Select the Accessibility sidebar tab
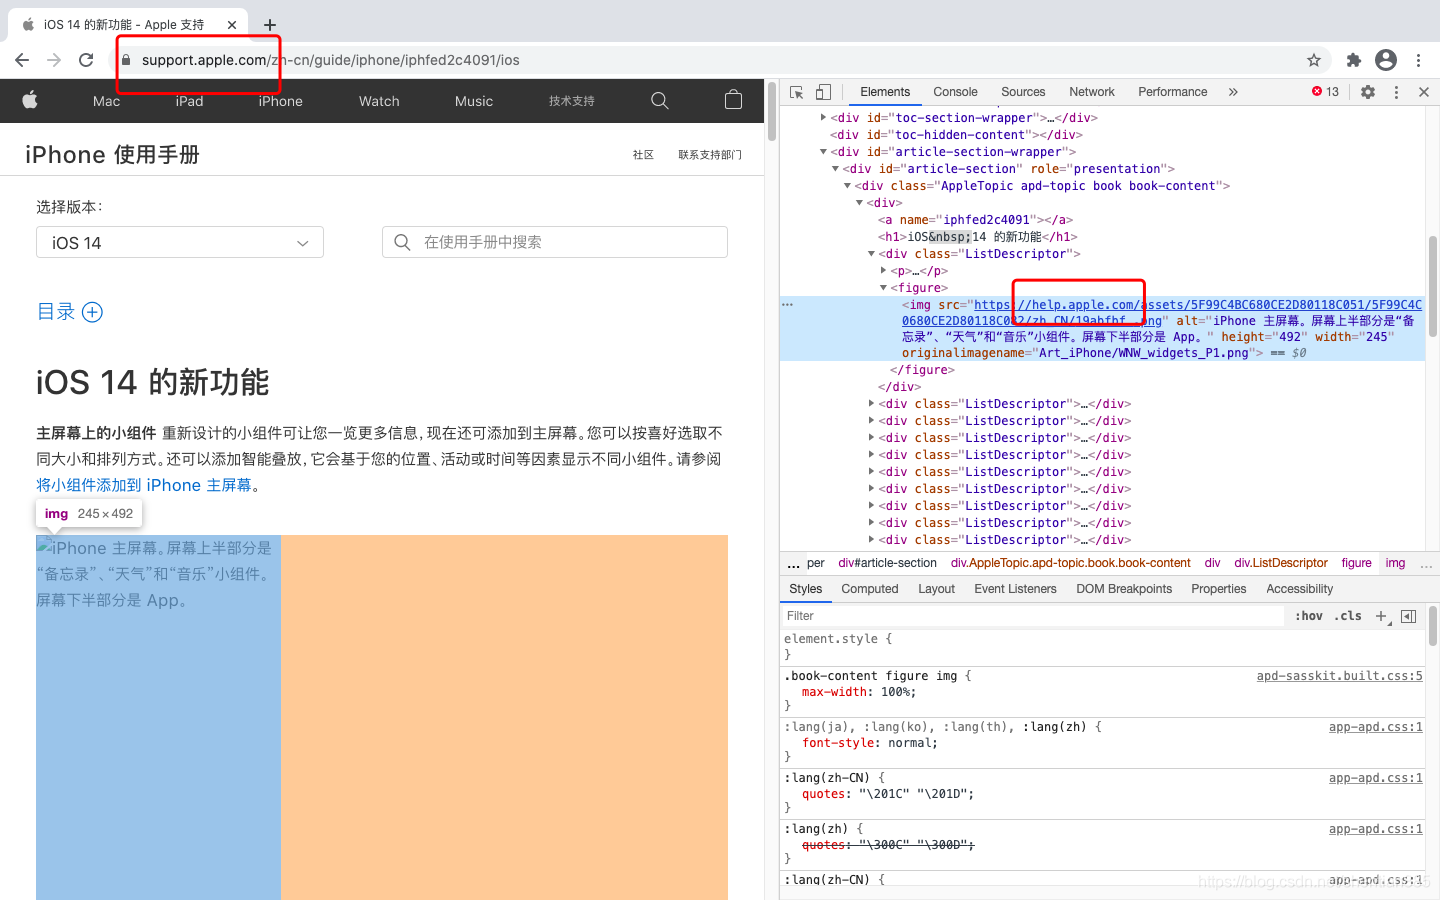1440x900 pixels. (x=1300, y=589)
